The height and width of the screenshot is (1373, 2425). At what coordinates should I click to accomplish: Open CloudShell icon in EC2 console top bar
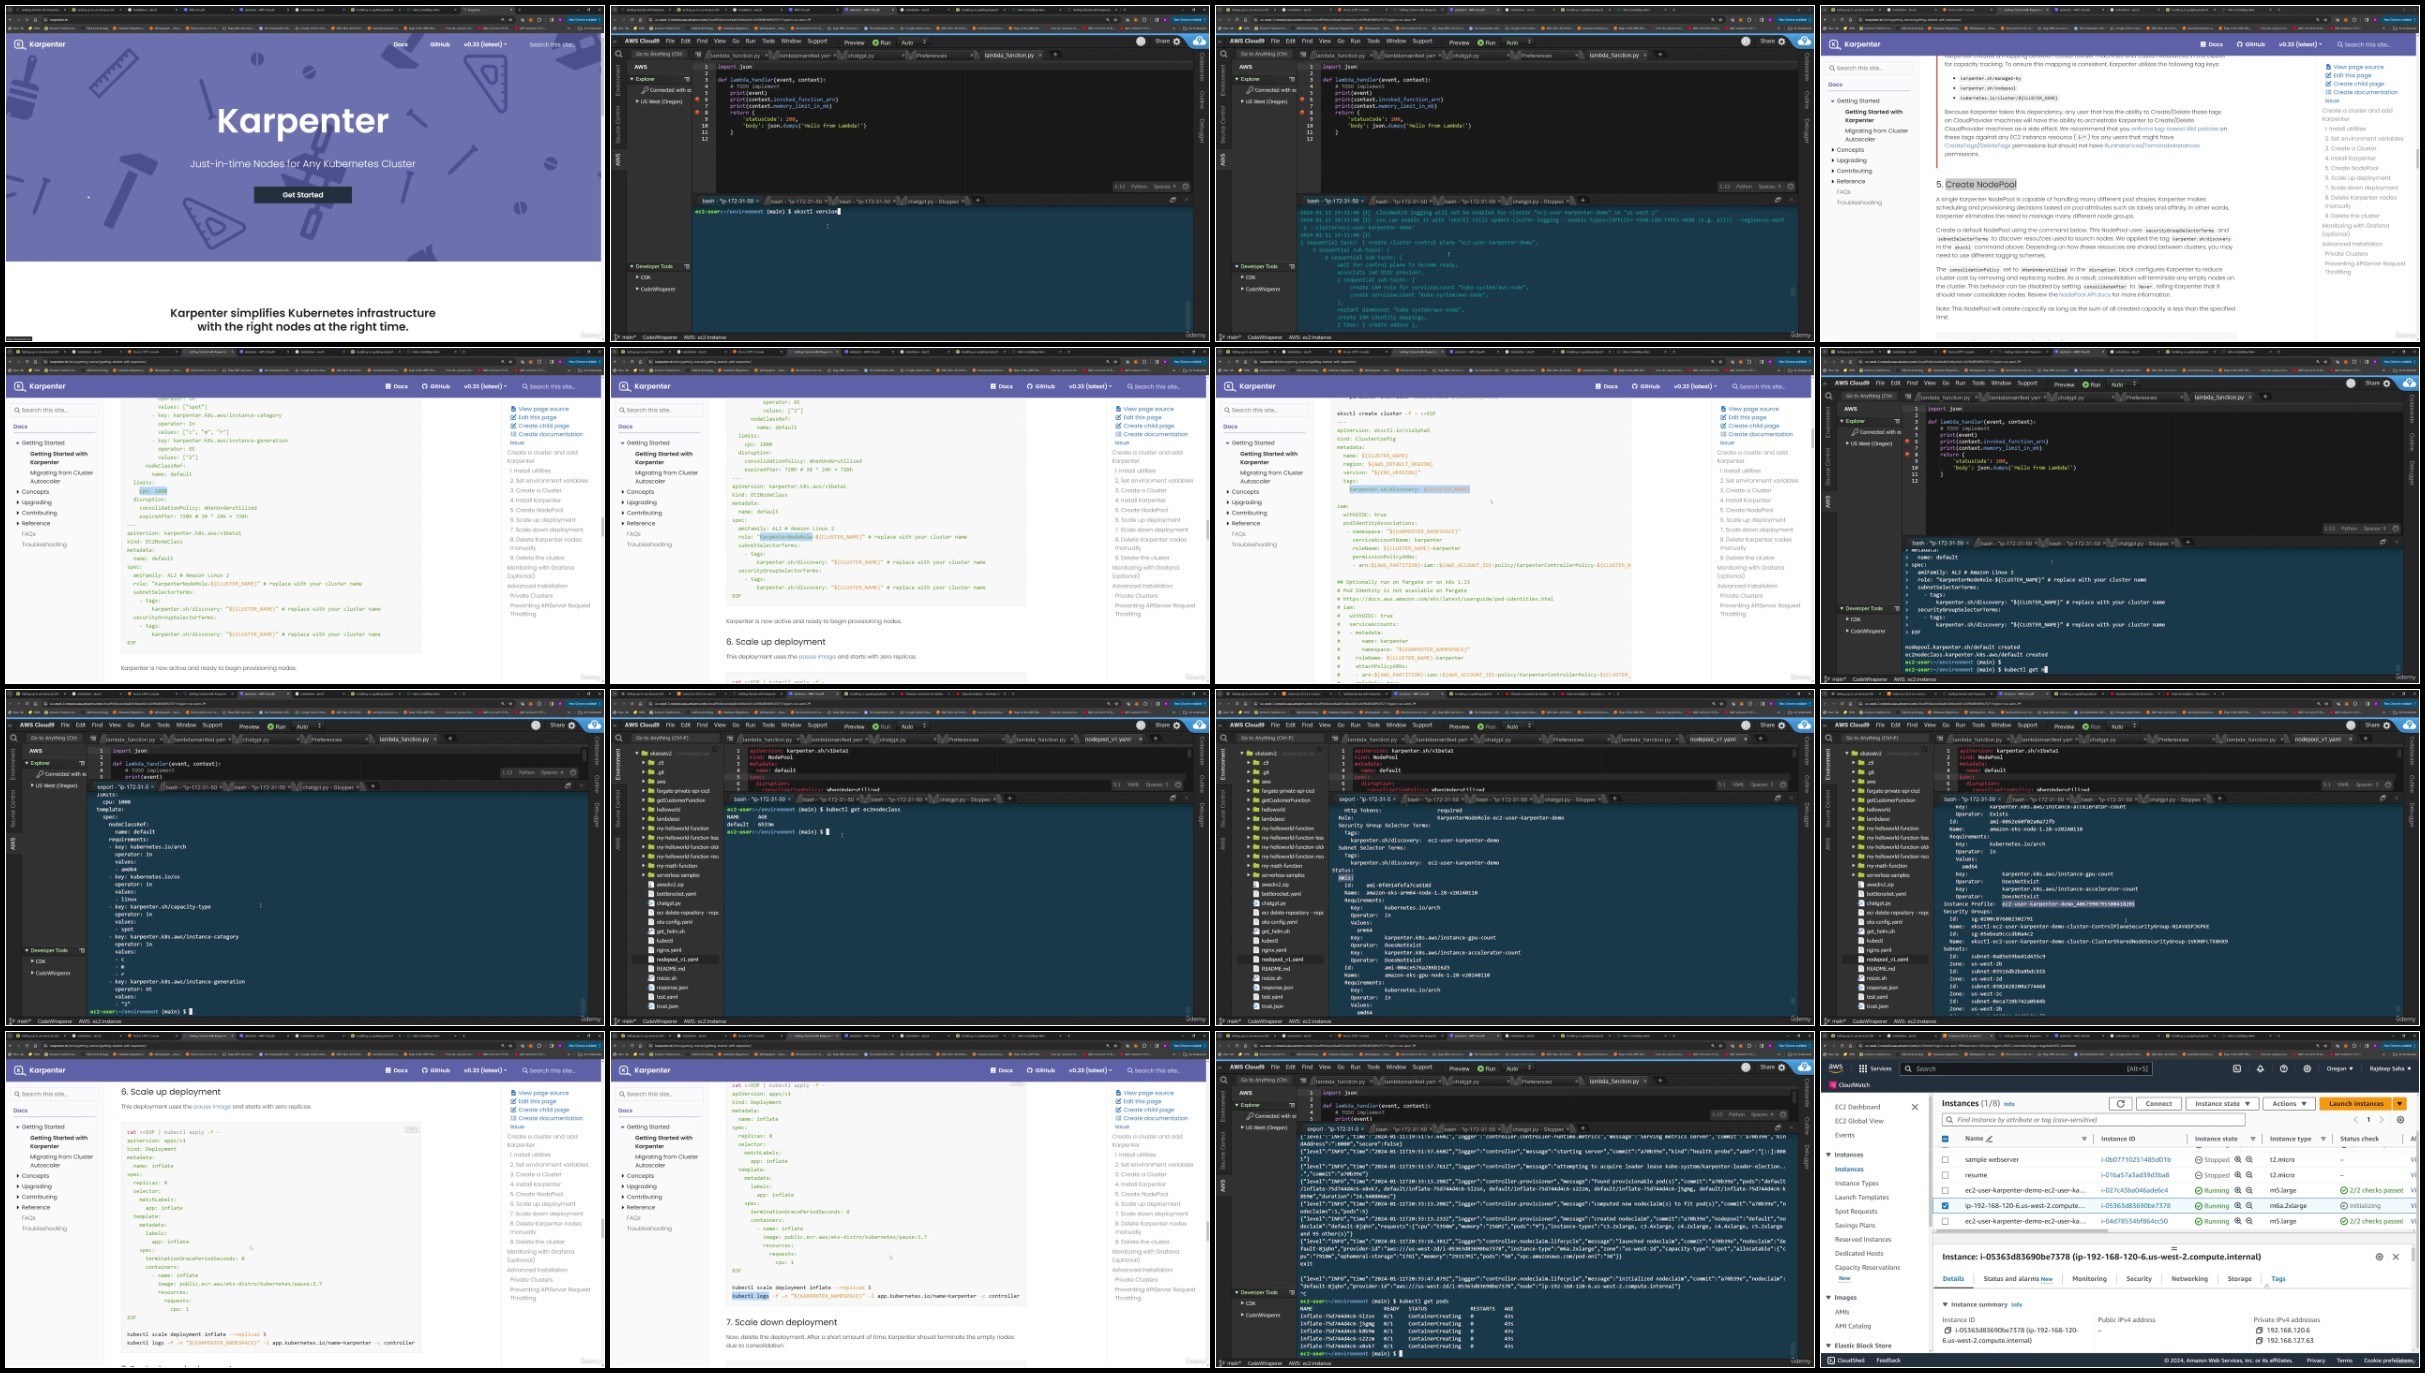2237,1068
